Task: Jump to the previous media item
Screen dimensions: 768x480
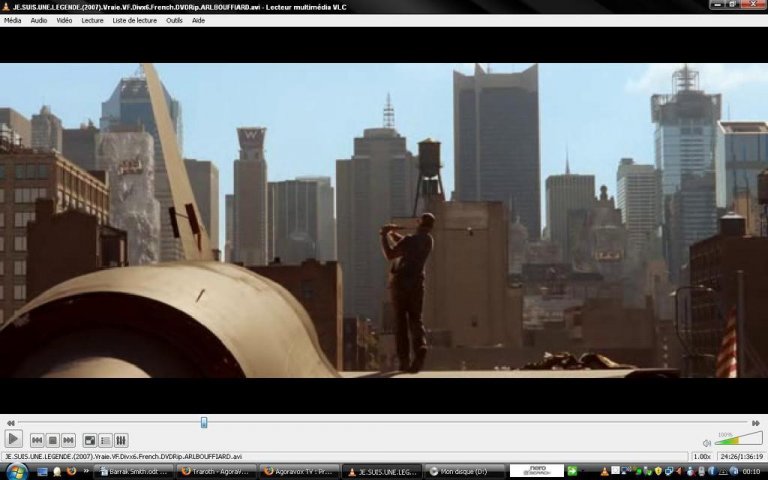Action: point(37,440)
